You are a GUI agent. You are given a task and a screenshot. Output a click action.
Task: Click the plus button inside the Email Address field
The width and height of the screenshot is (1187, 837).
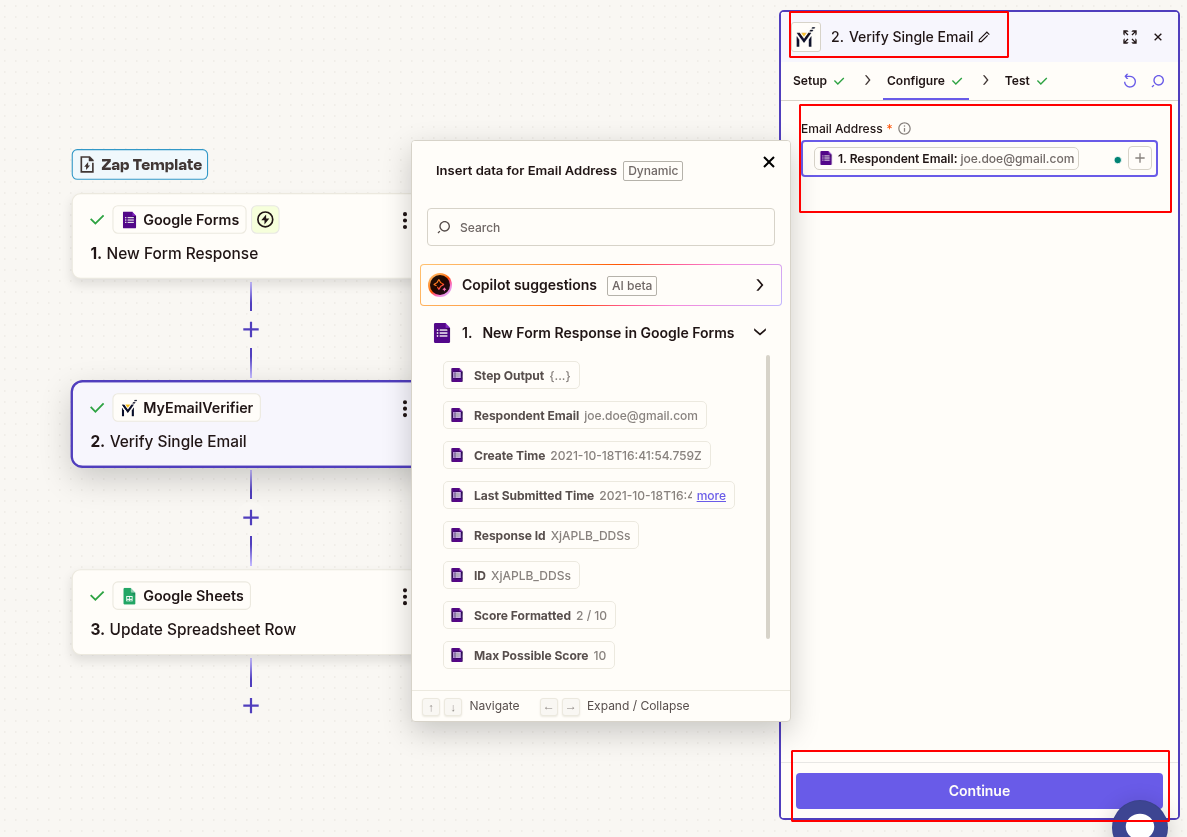click(1139, 158)
